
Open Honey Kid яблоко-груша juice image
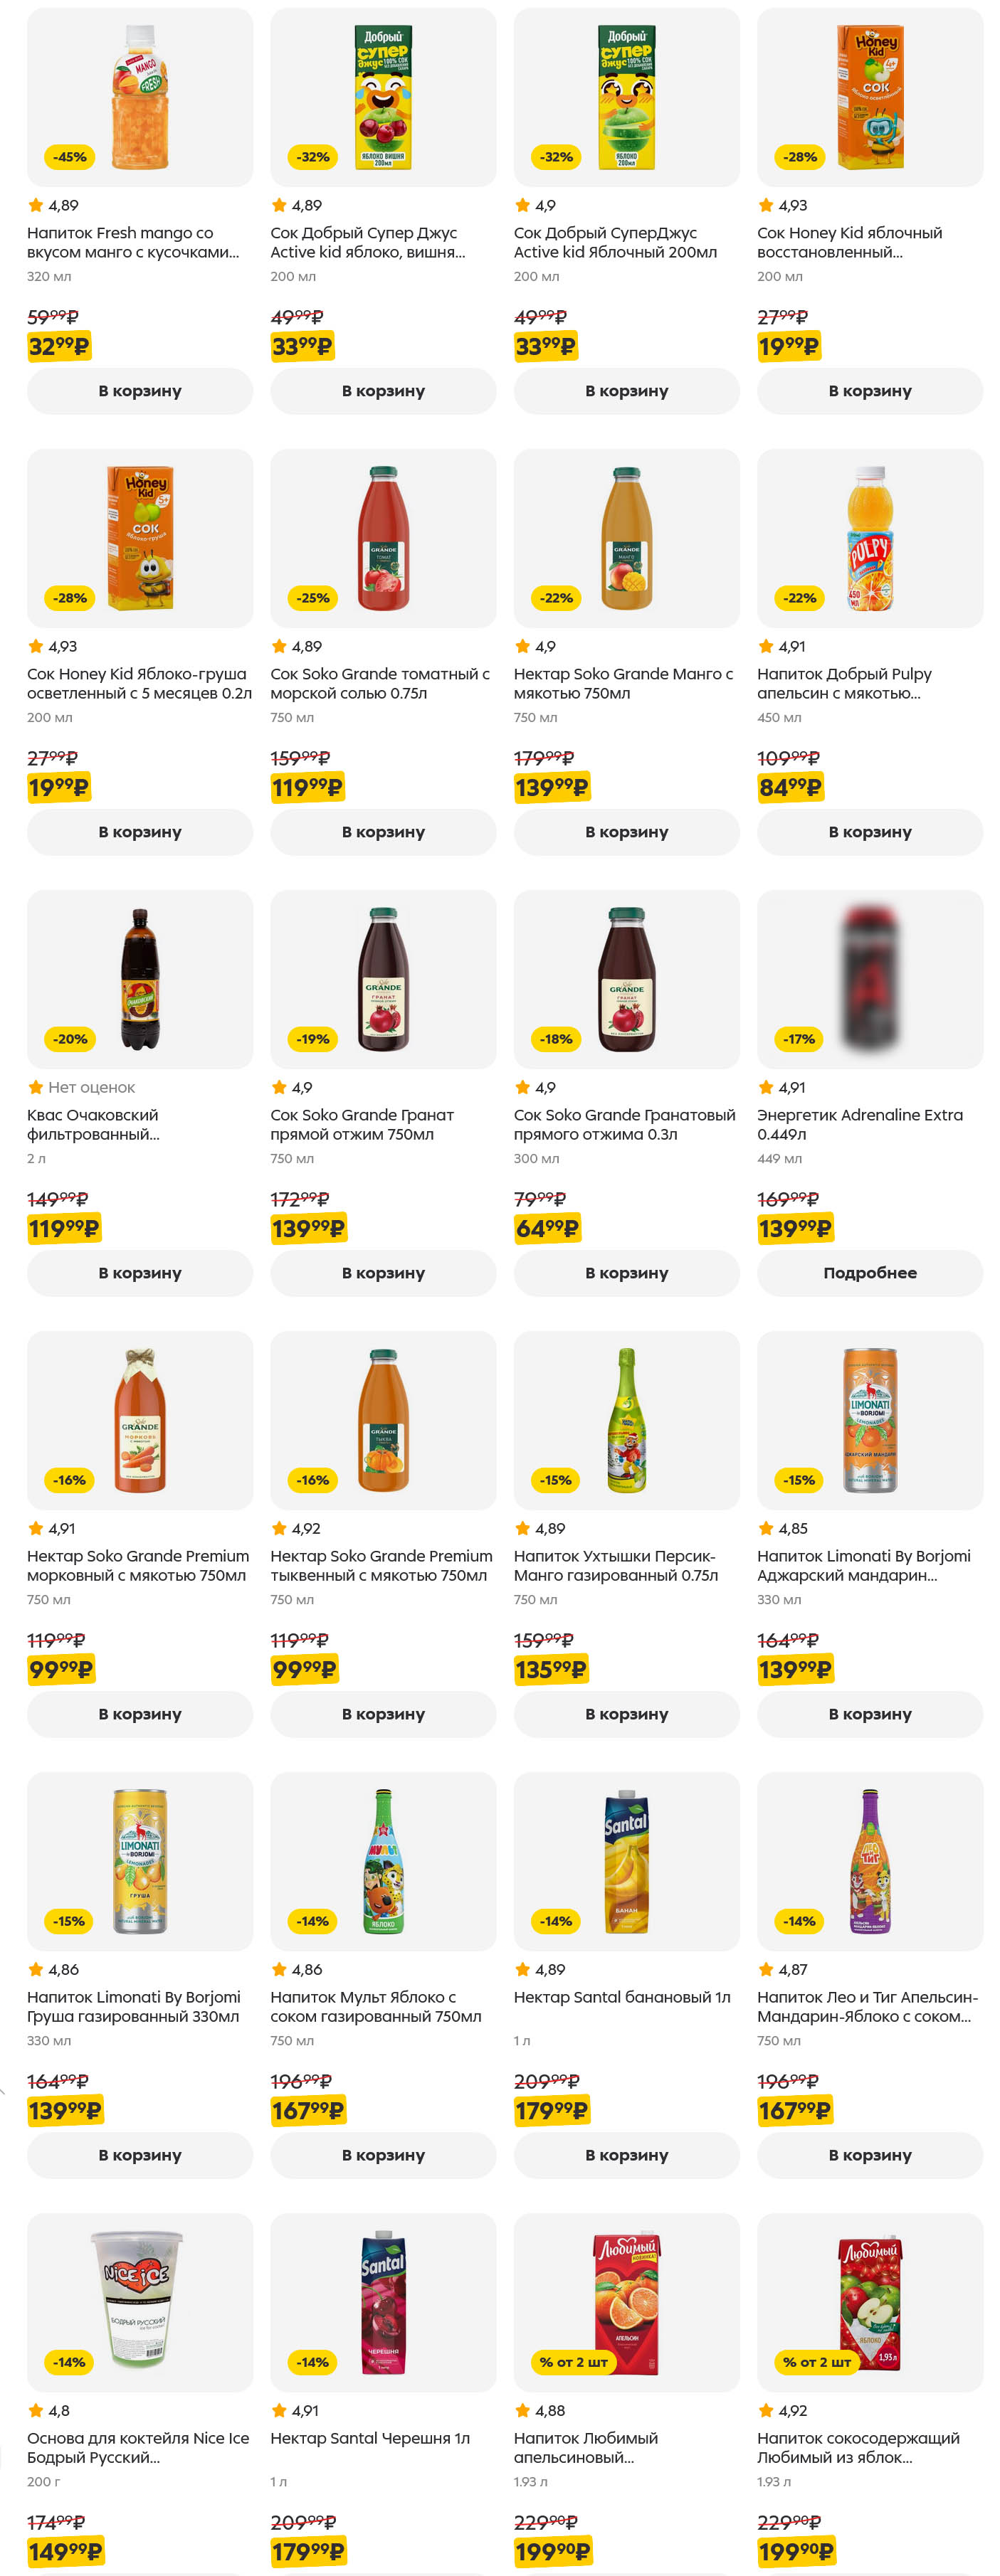coord(139,538)
